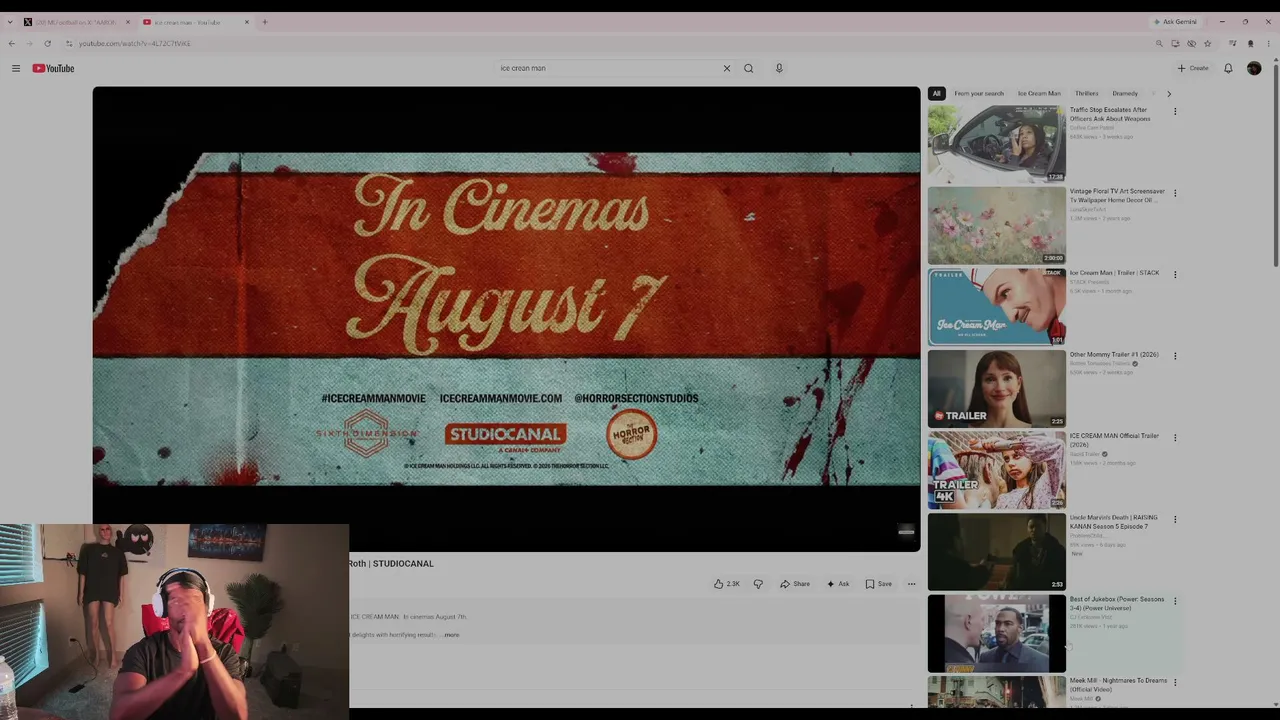Screen dimensions: 1280x720
Task: Switch to the ice cream man YouTube tab
Action: click(196, 22)
